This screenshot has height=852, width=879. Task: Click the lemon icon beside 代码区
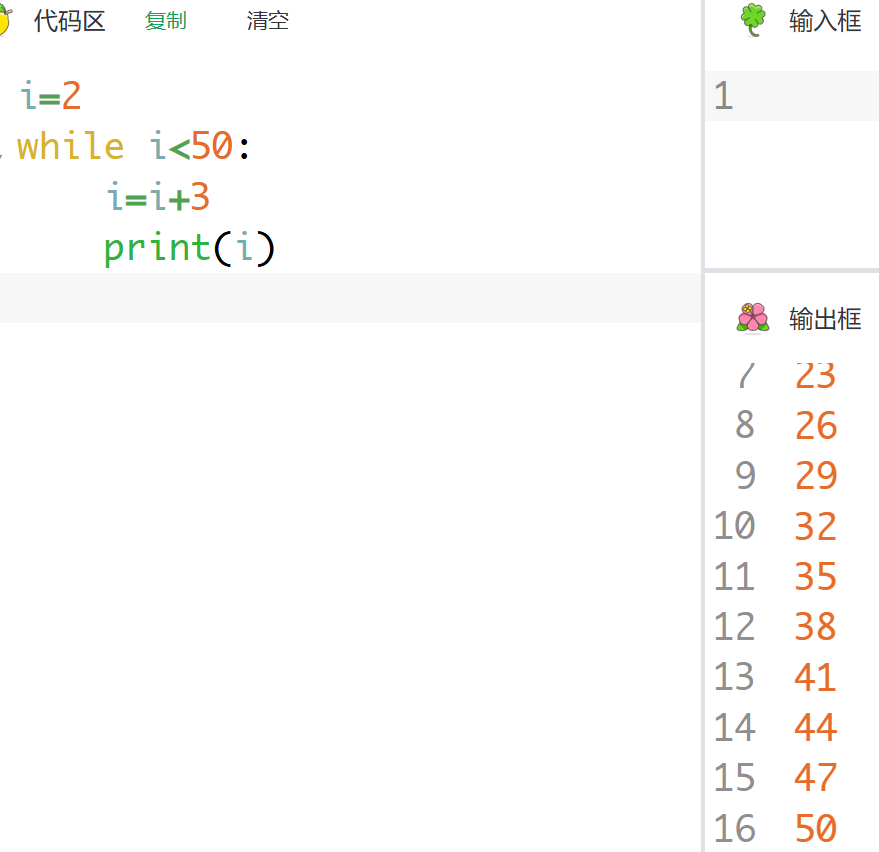coord(4,21)
